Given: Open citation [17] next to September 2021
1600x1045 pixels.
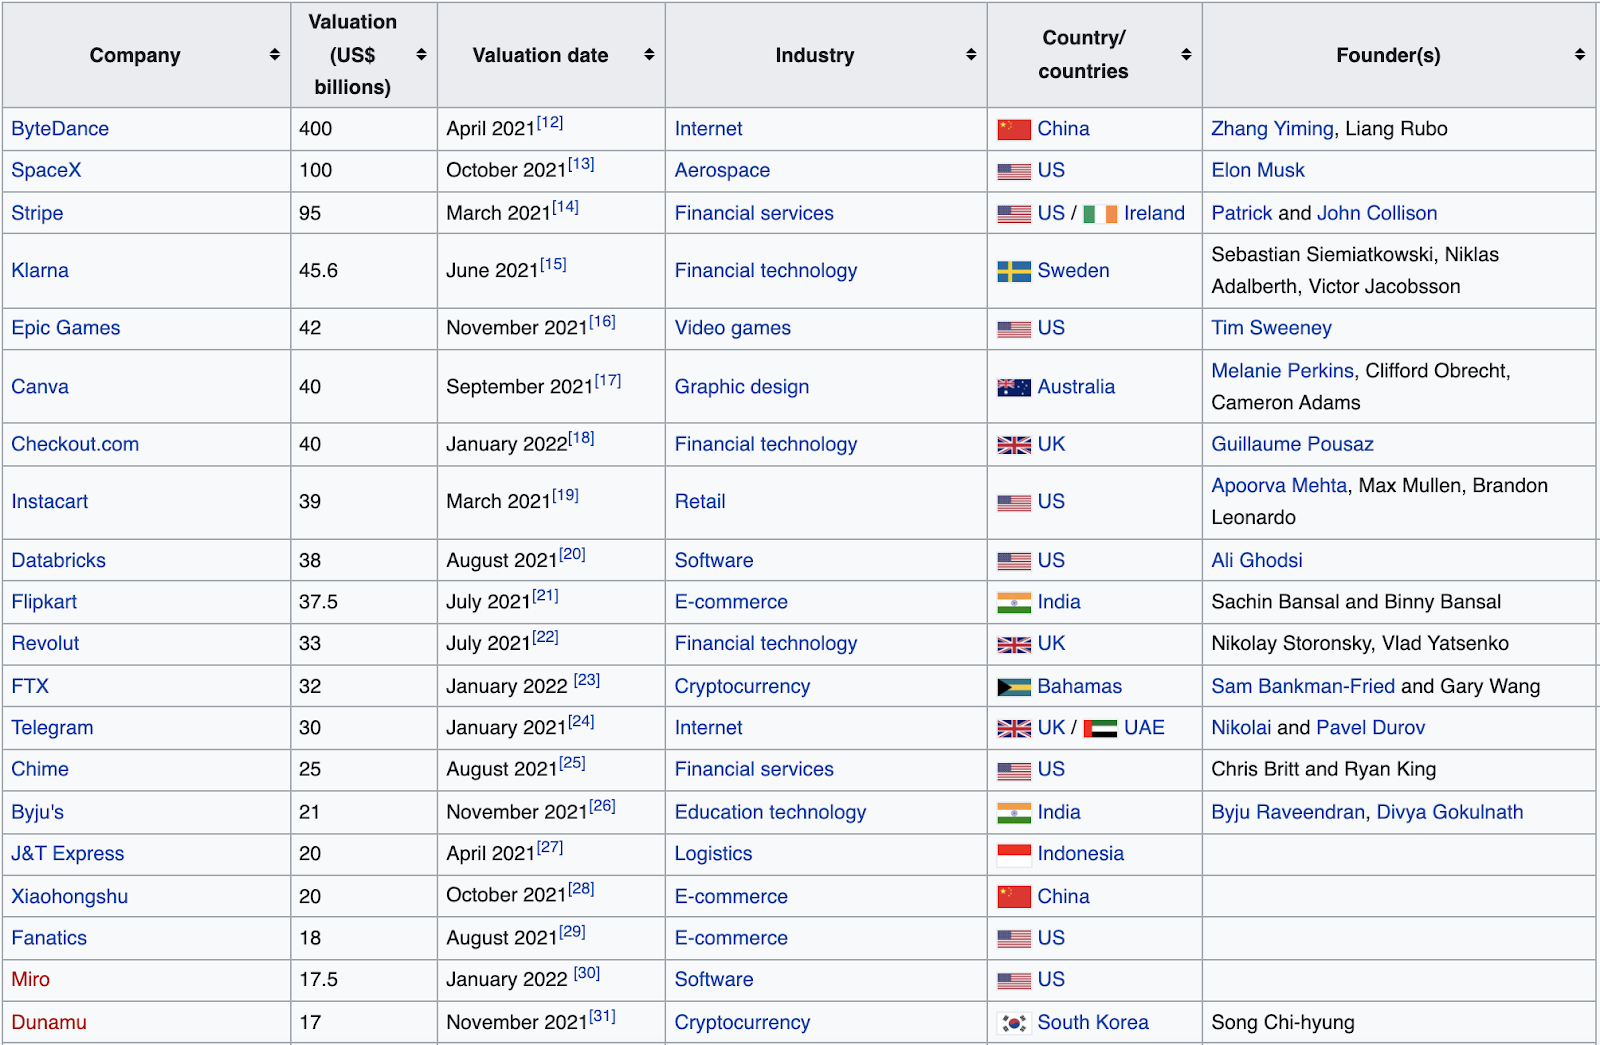Looking at the screenshot, I should point(608,381).
